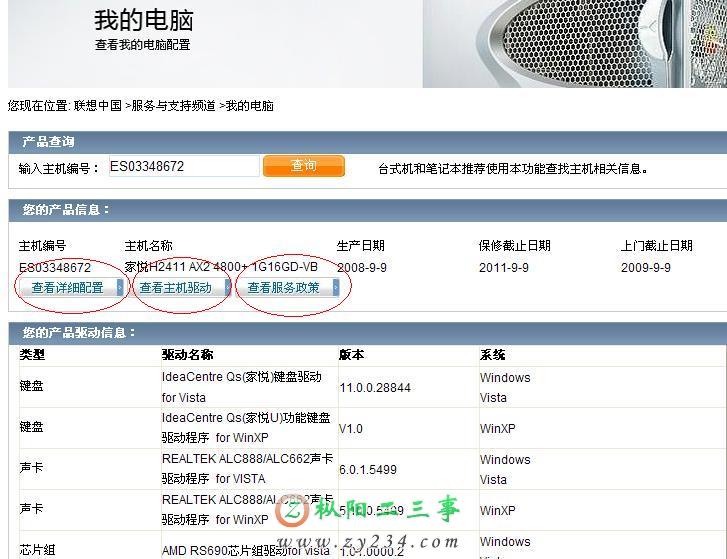The width and height of the screenshot is (727, 559).
Task: Go to 服务与支持频道 breadcrumb link
Action: pyautogui.click(x=173, y=106)
